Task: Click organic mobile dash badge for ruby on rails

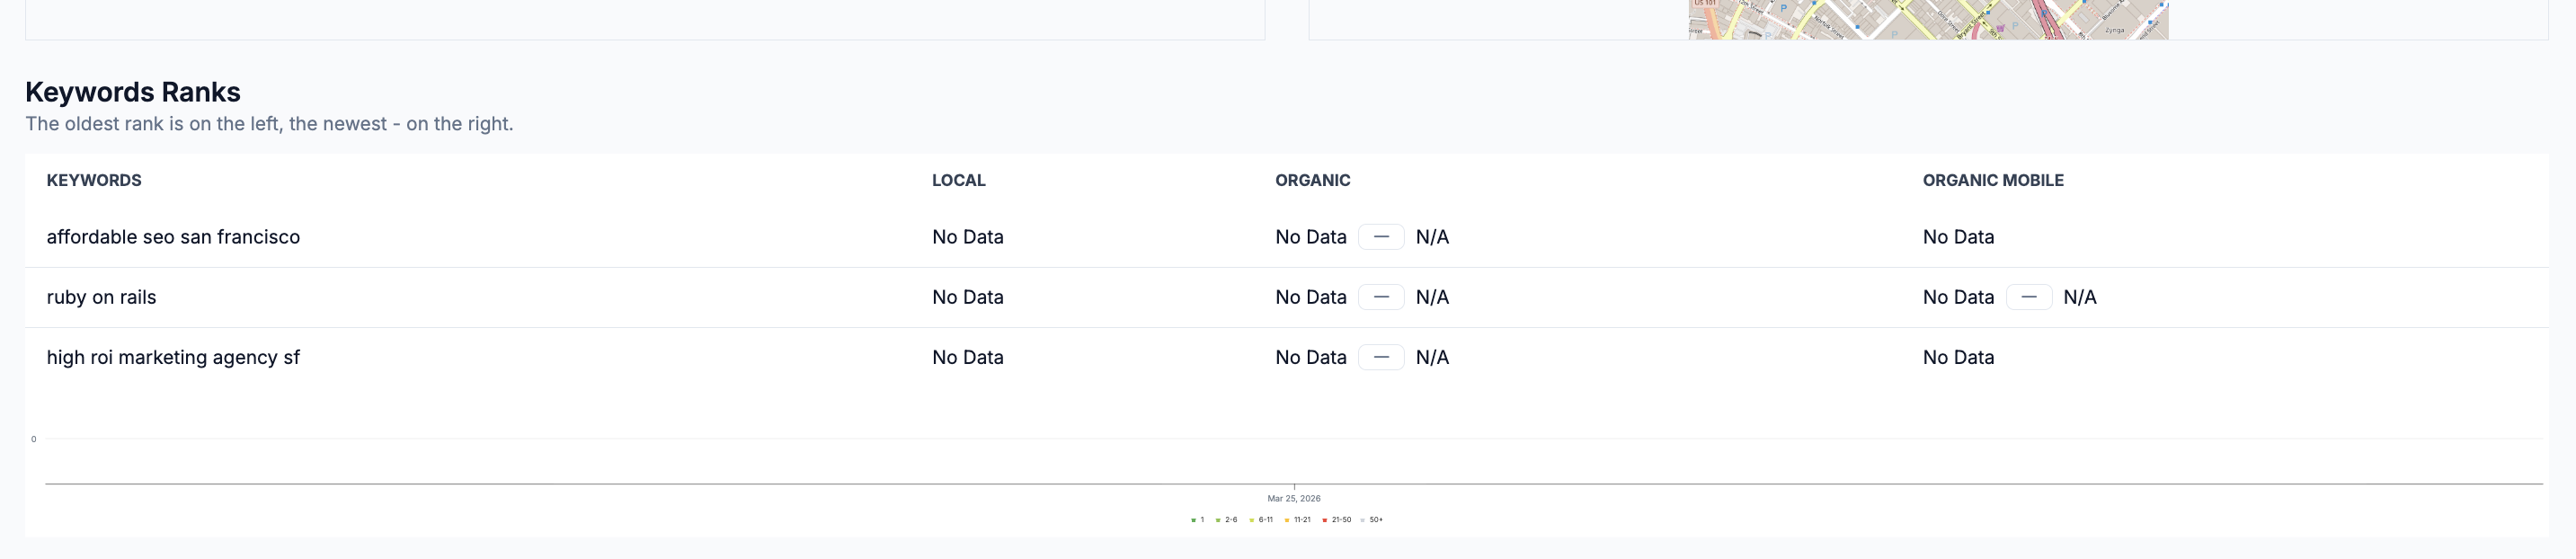Action: tap(2028, 297)
